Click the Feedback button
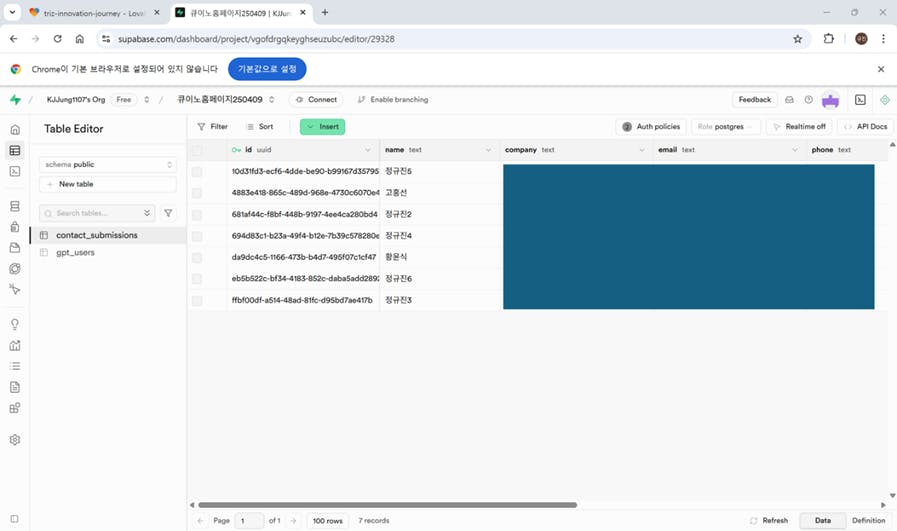 755,100
